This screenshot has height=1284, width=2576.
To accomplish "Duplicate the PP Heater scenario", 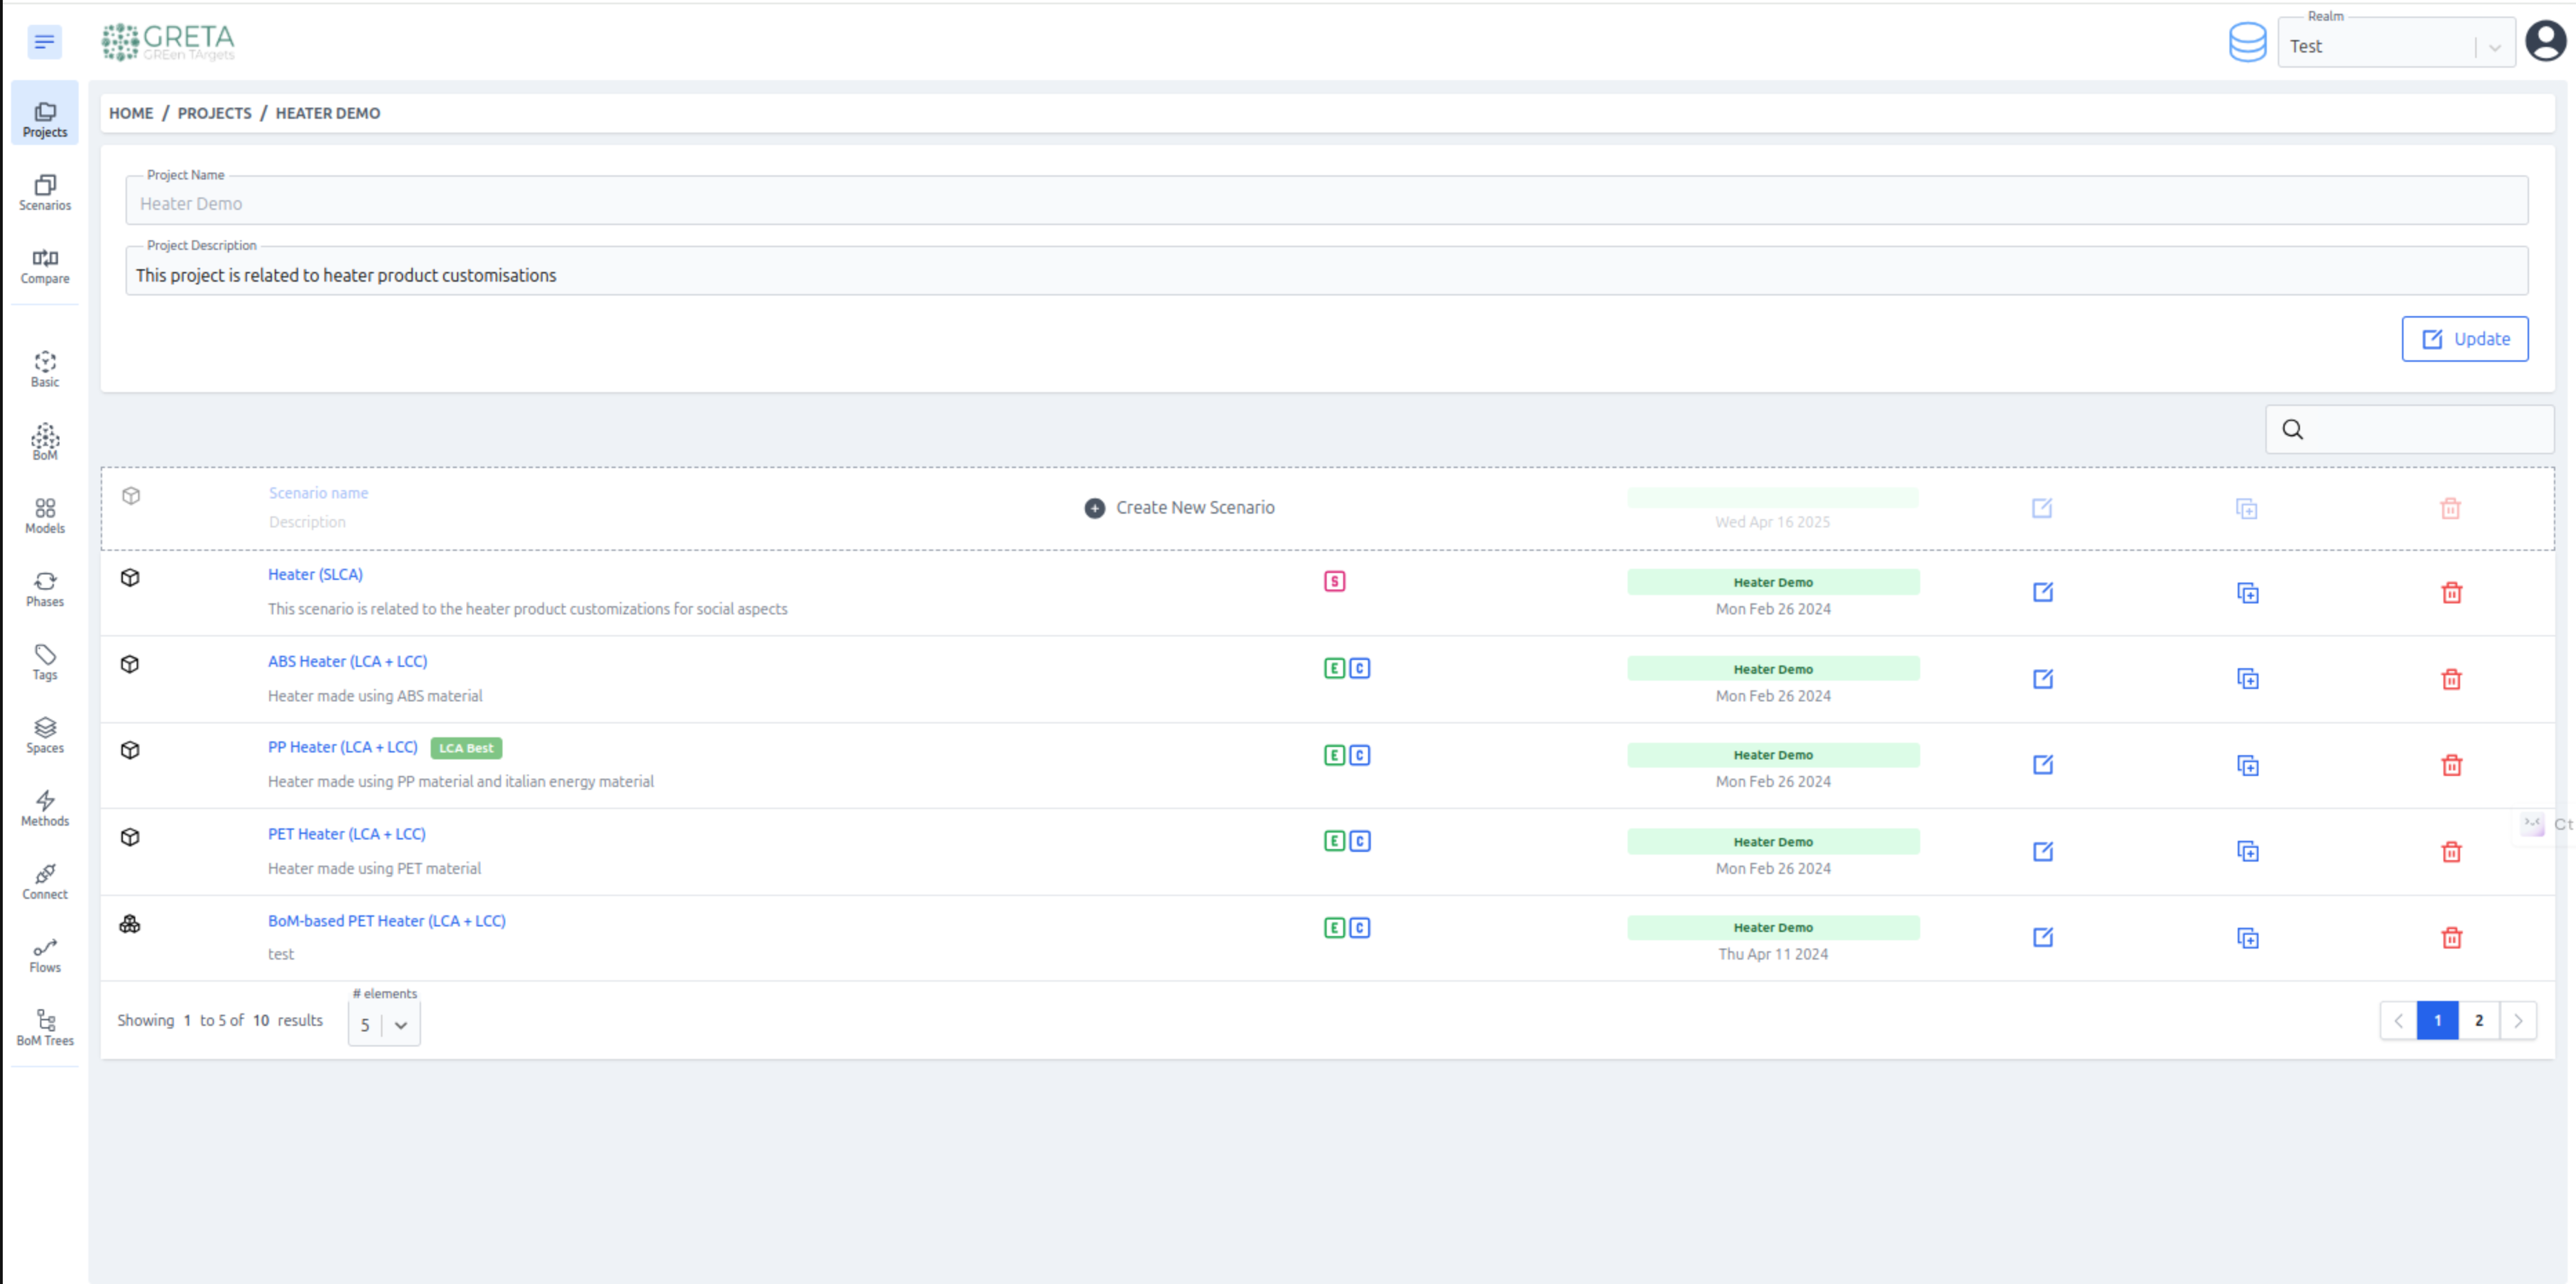I will [2247, 765].
